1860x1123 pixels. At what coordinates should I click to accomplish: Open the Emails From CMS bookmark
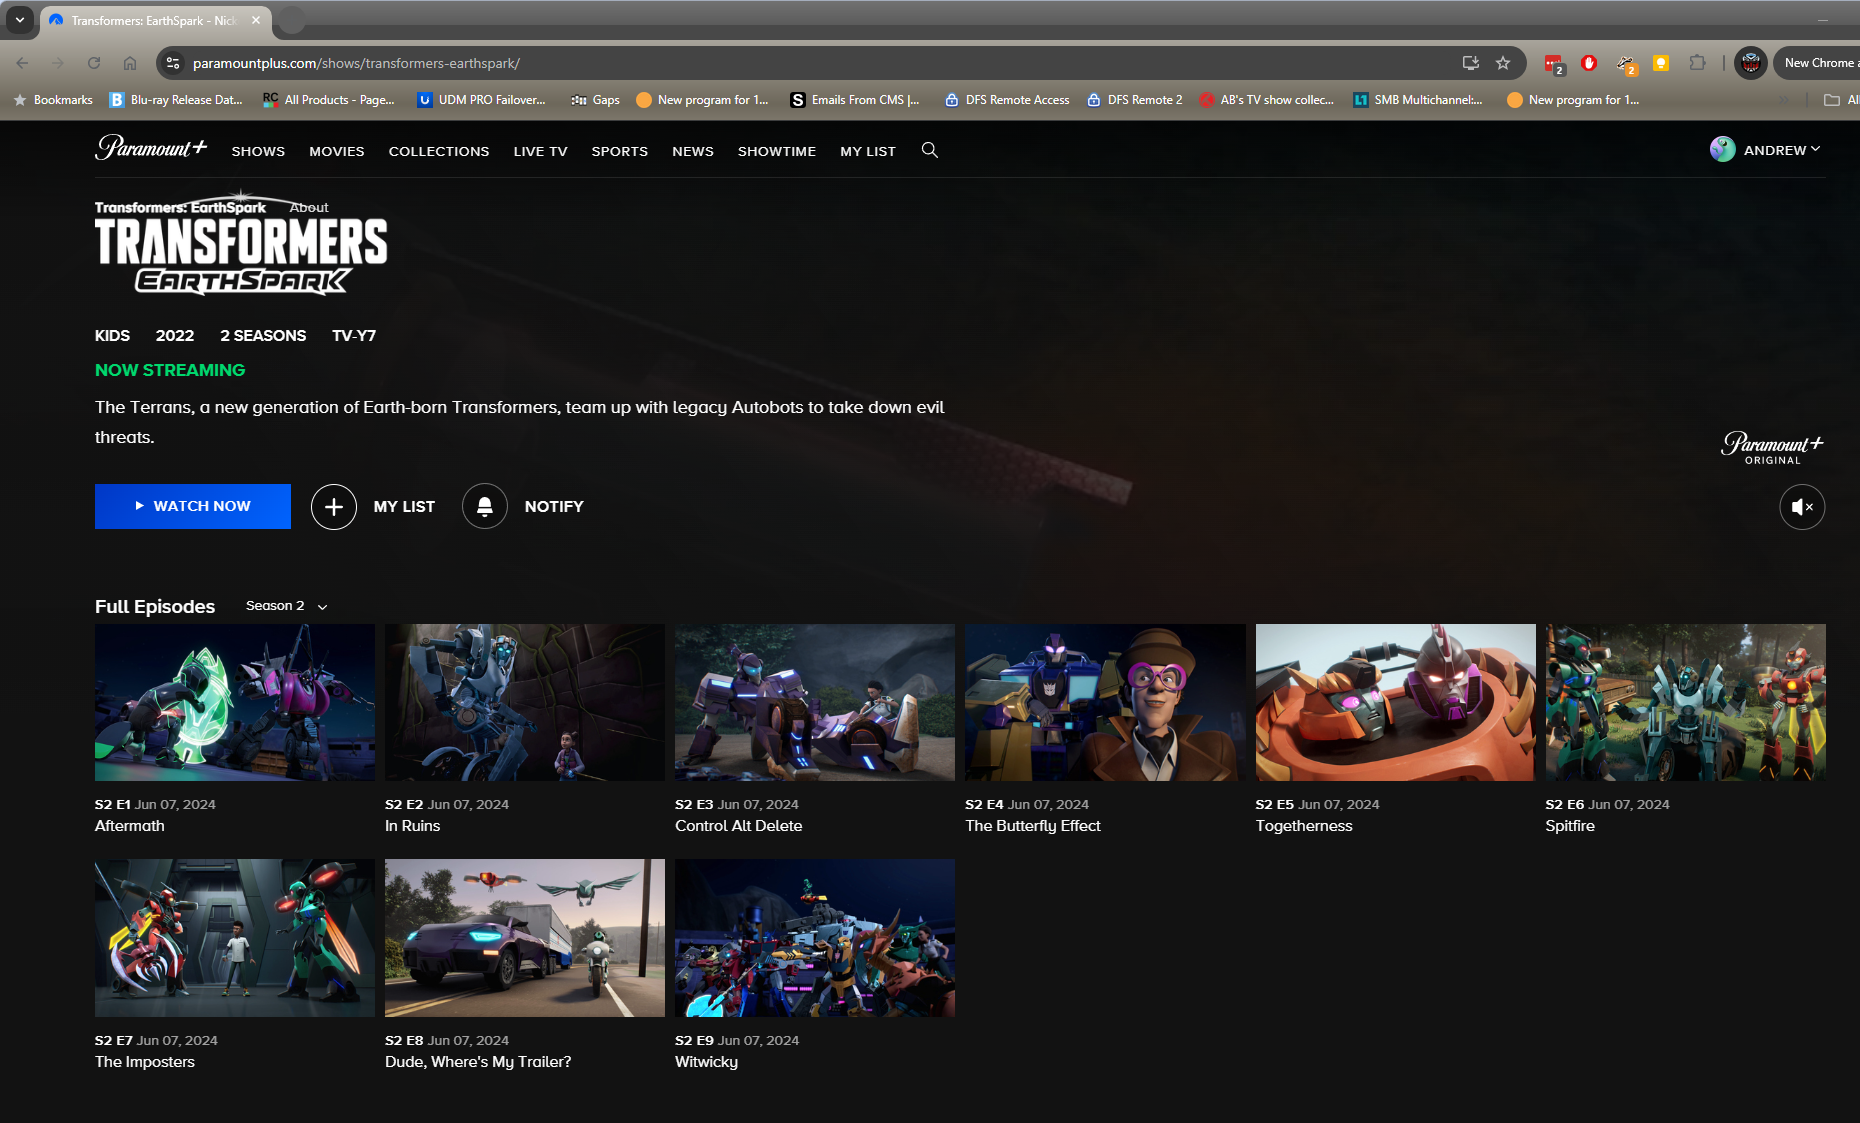tap(855, 100)
